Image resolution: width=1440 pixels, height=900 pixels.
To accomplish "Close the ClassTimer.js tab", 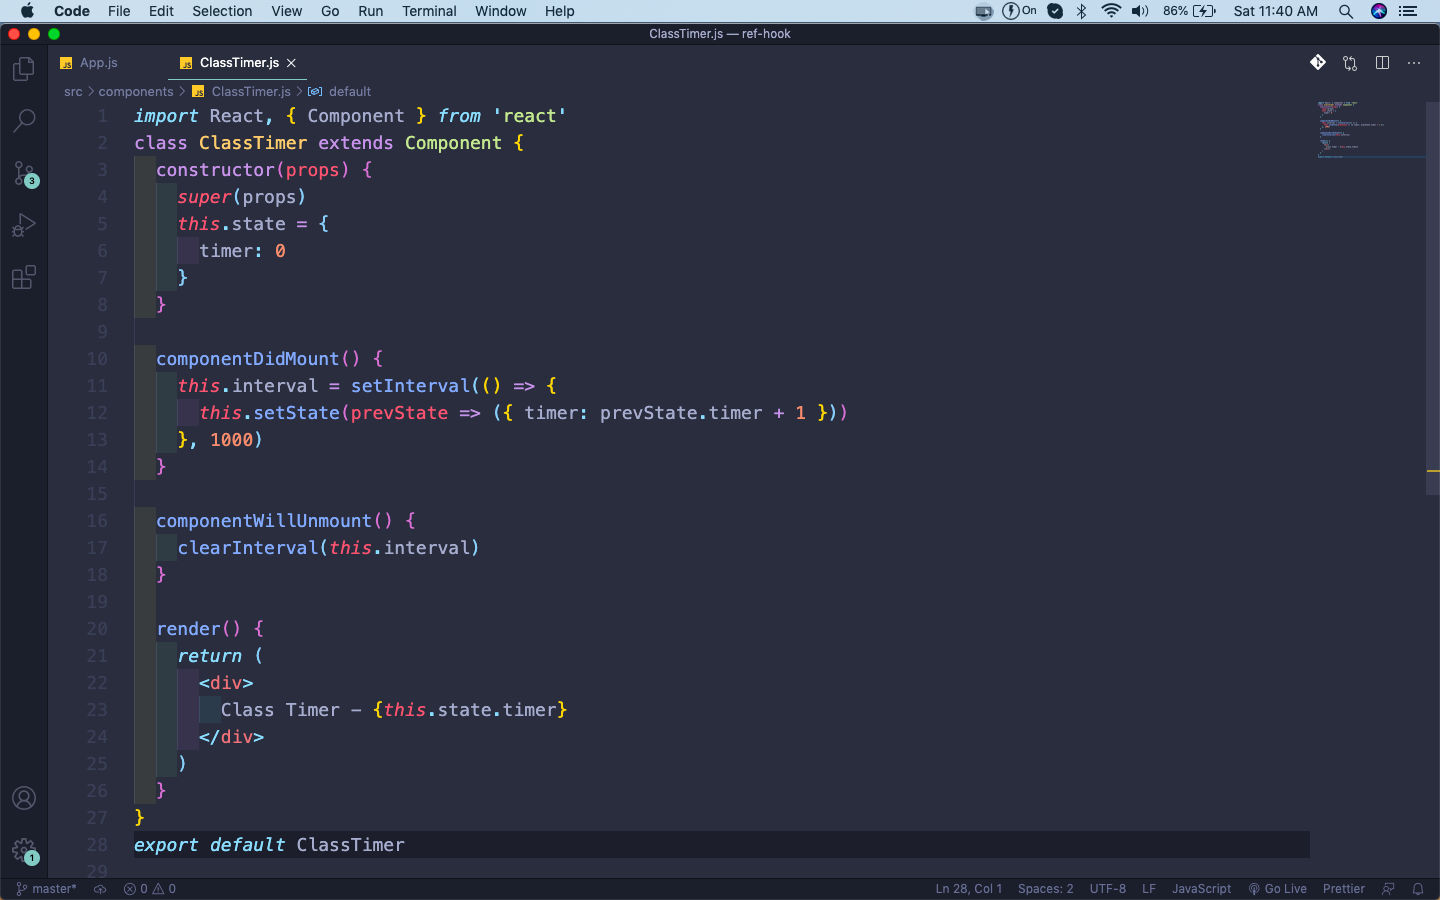I will [x=291, y=63].
